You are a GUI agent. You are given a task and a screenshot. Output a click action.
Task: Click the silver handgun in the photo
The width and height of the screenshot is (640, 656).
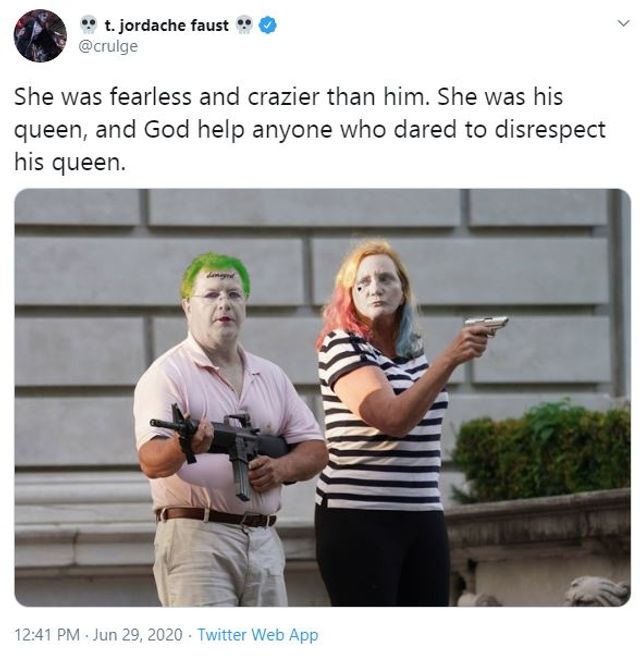tap(486, 325)
